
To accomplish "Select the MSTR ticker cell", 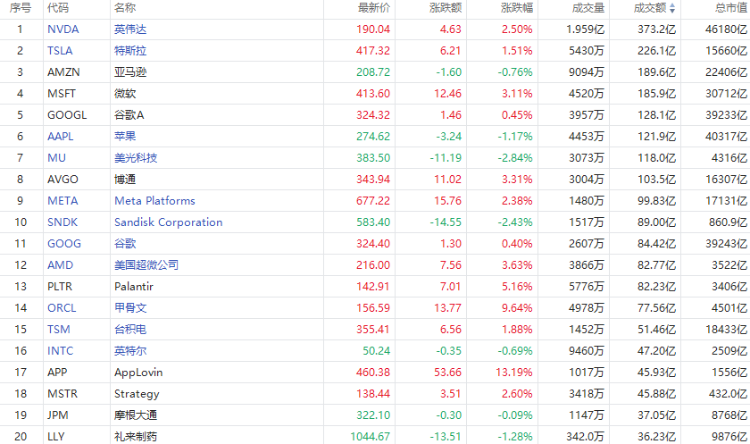I will coord(62,394).
